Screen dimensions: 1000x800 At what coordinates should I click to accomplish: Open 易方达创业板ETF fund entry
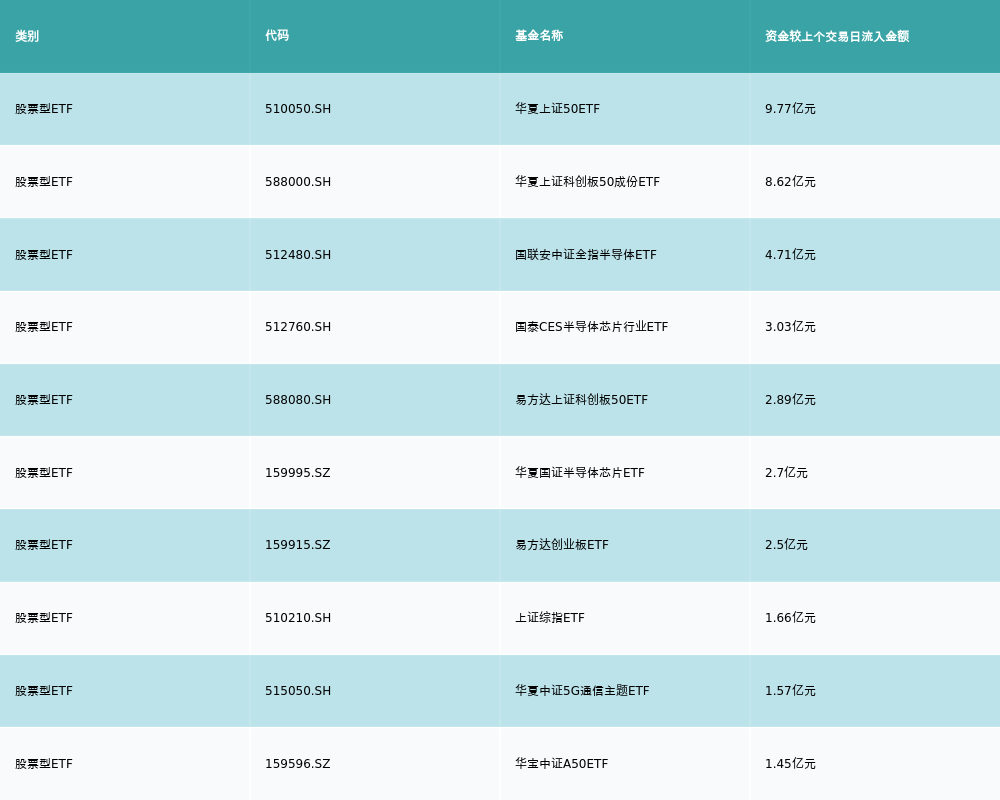click(x=561, y=545)
